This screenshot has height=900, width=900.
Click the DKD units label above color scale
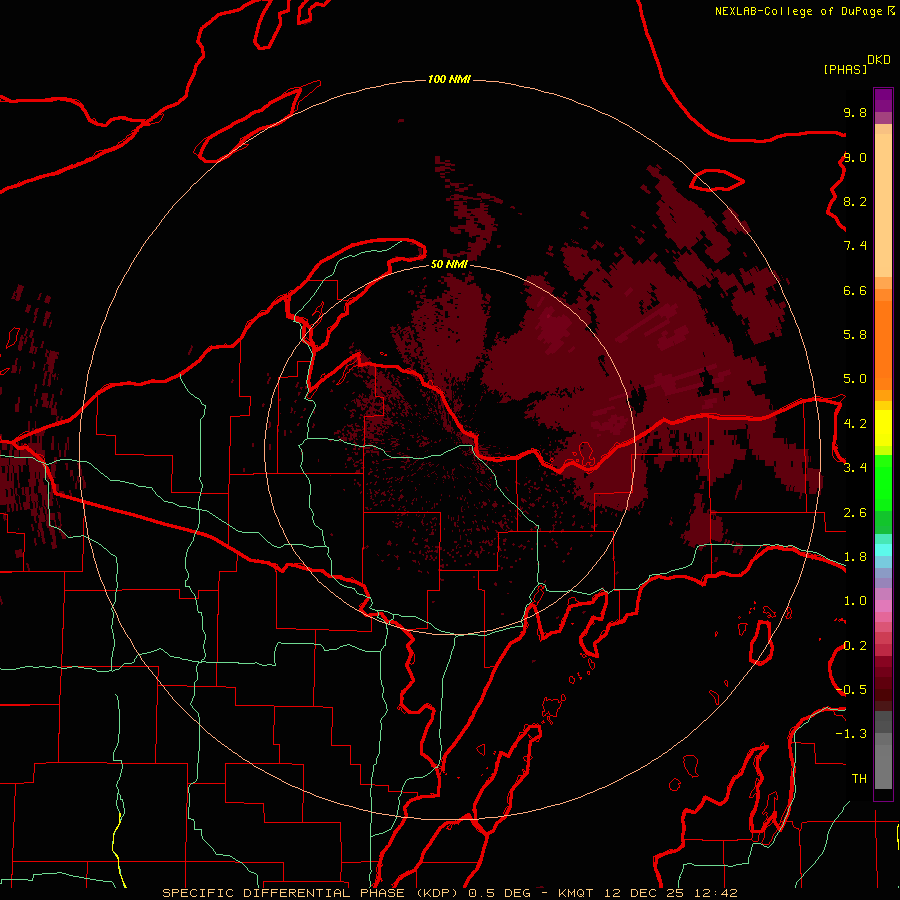coord(879,60)
